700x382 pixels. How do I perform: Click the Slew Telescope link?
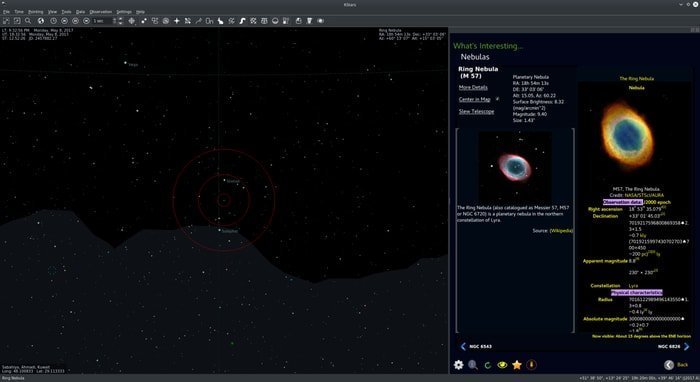tap(476, 112)
